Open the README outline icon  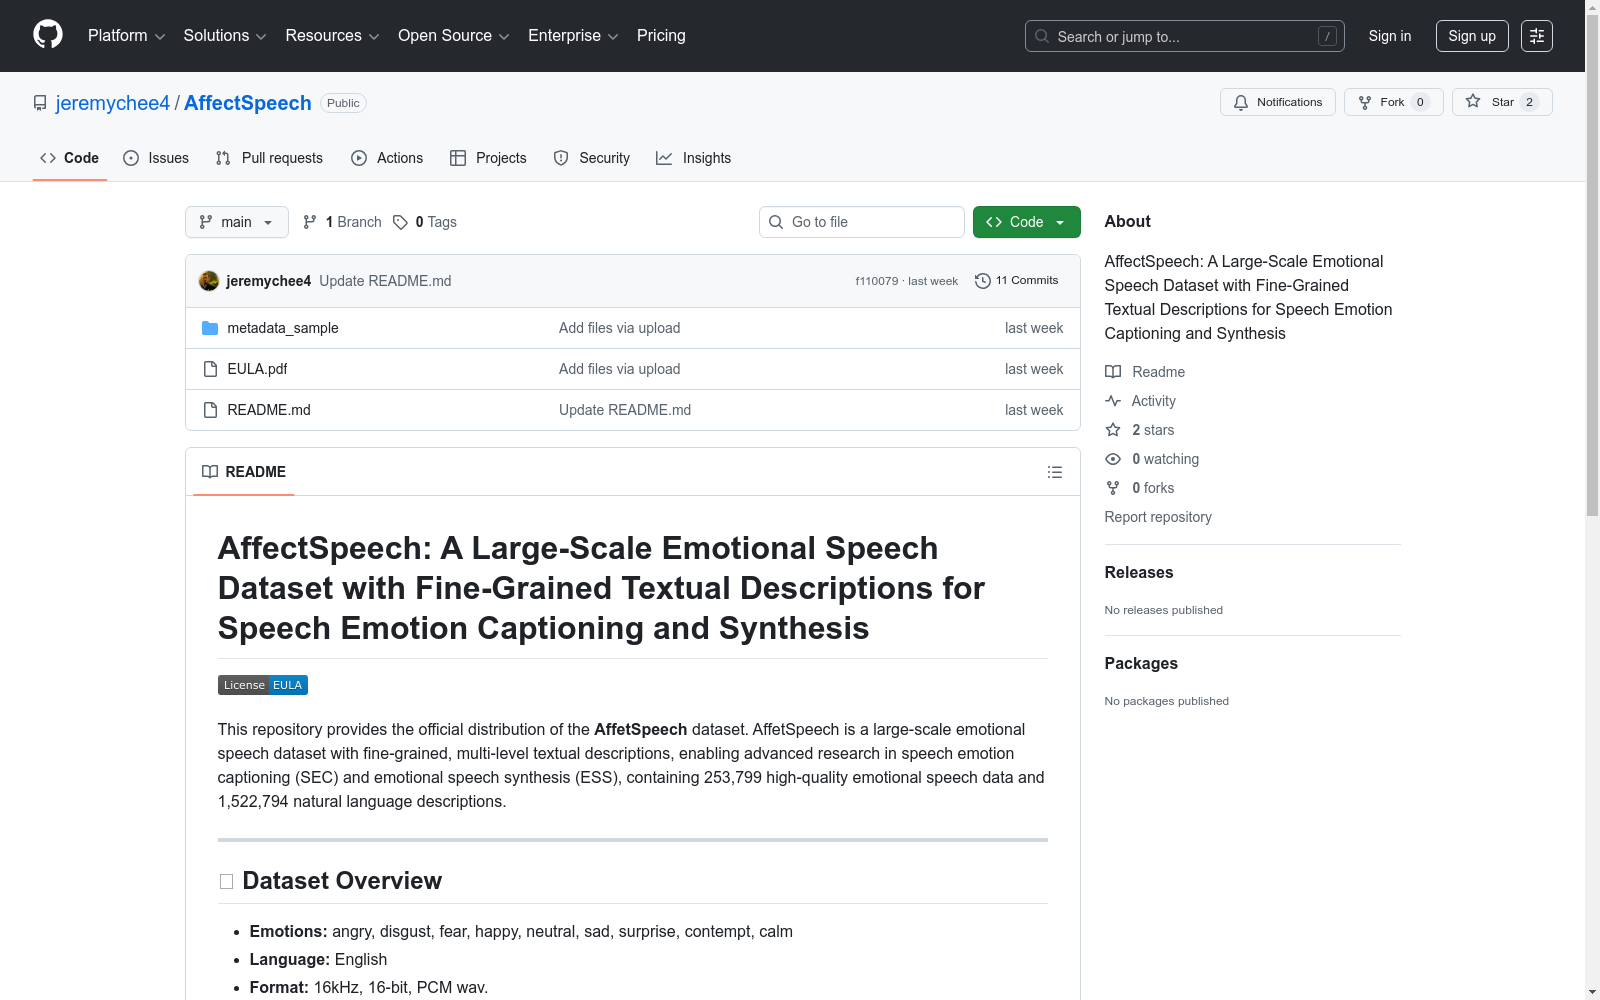1055,472
